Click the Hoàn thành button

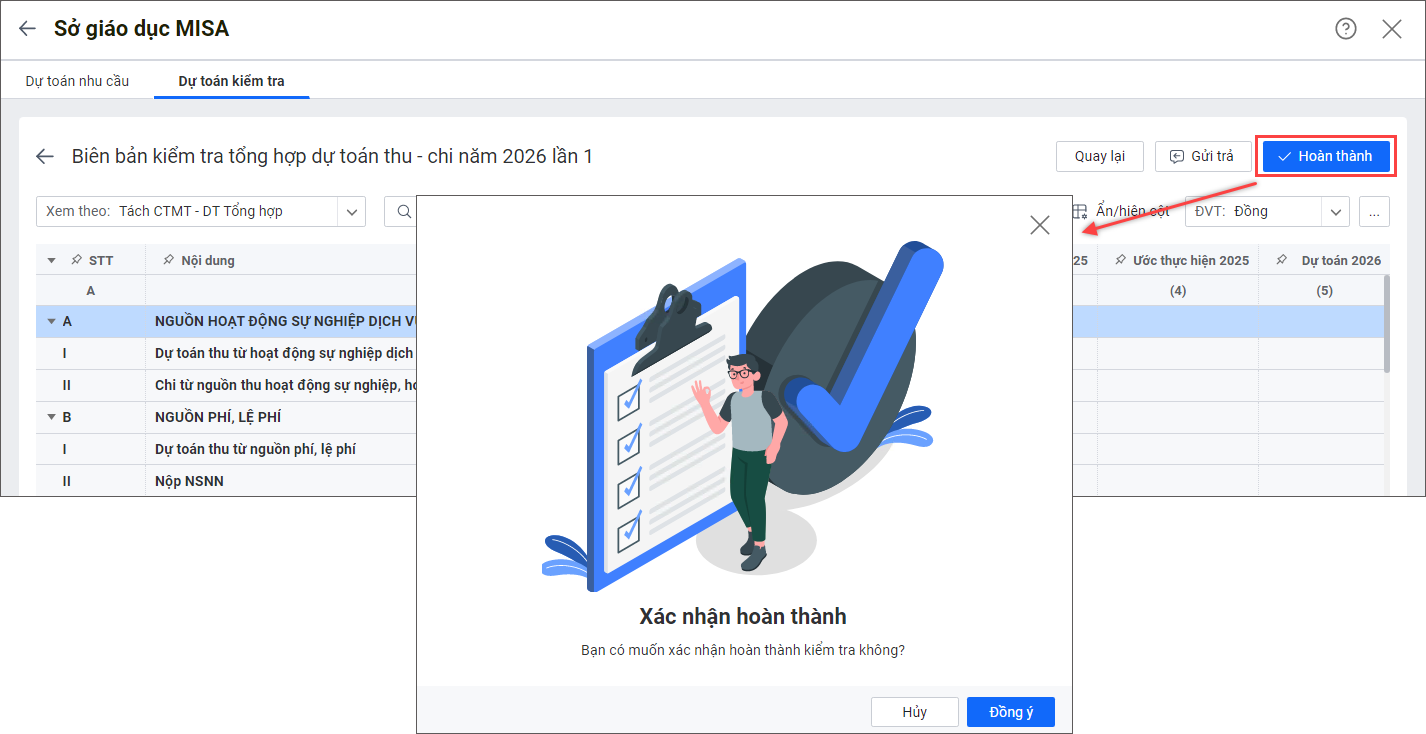[1325, 156]
